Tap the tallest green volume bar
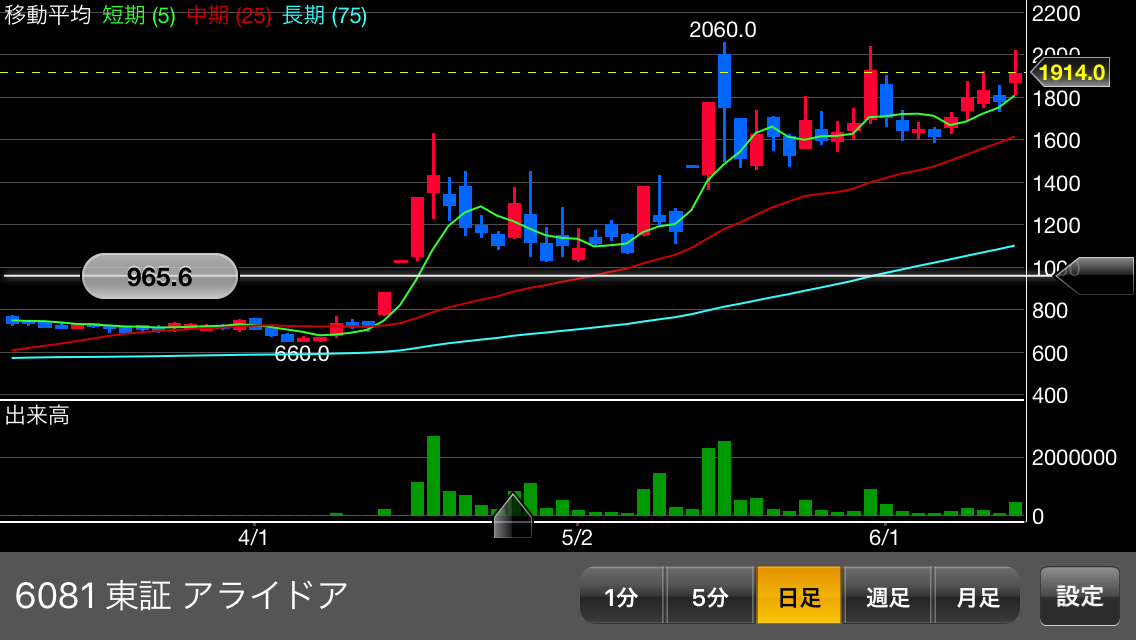 433,476
